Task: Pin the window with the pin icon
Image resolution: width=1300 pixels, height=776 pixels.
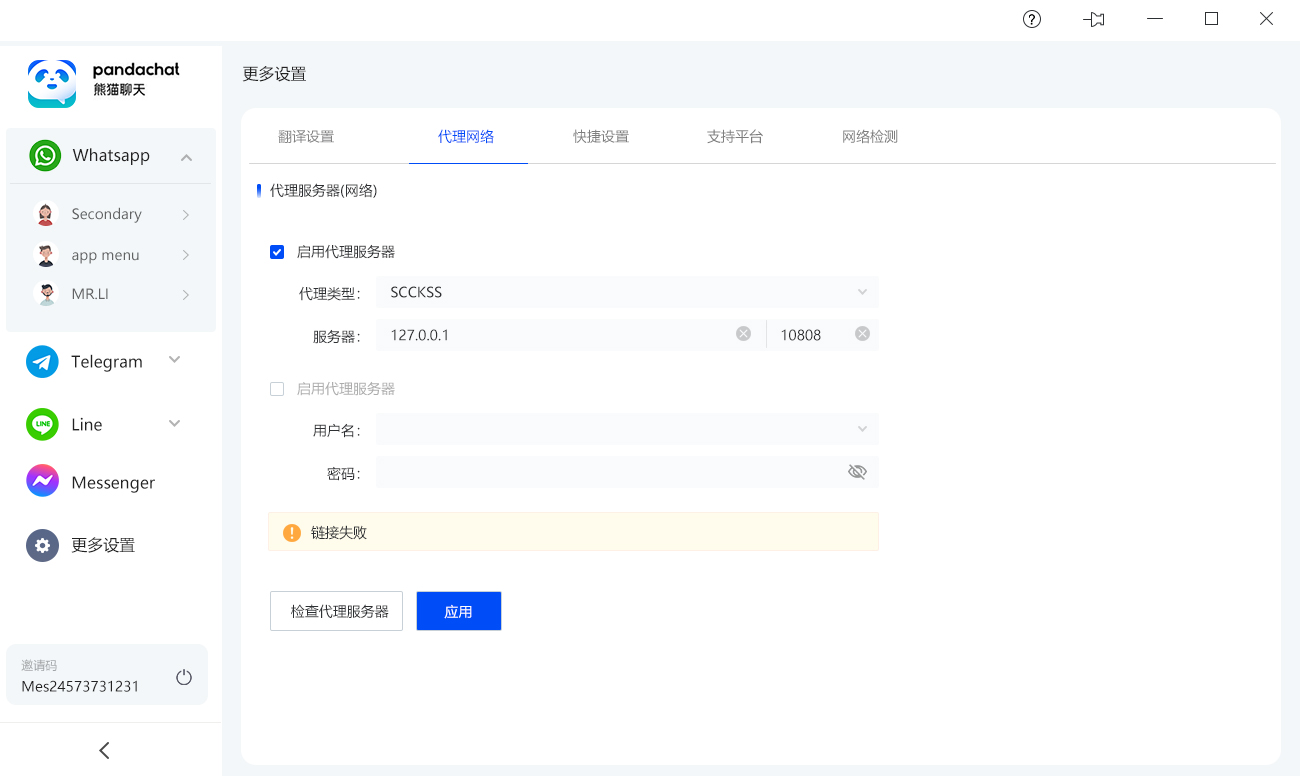Action: (x=1094, y=19)
